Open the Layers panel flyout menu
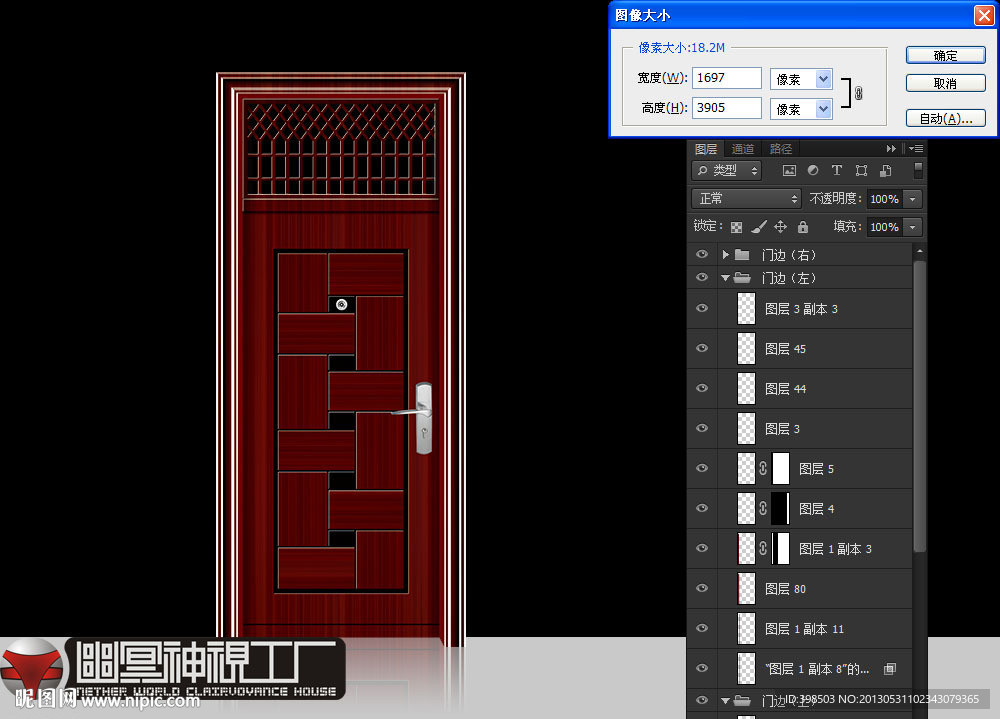This screenshot has height=719, width=1000. (x=916, y=149)
